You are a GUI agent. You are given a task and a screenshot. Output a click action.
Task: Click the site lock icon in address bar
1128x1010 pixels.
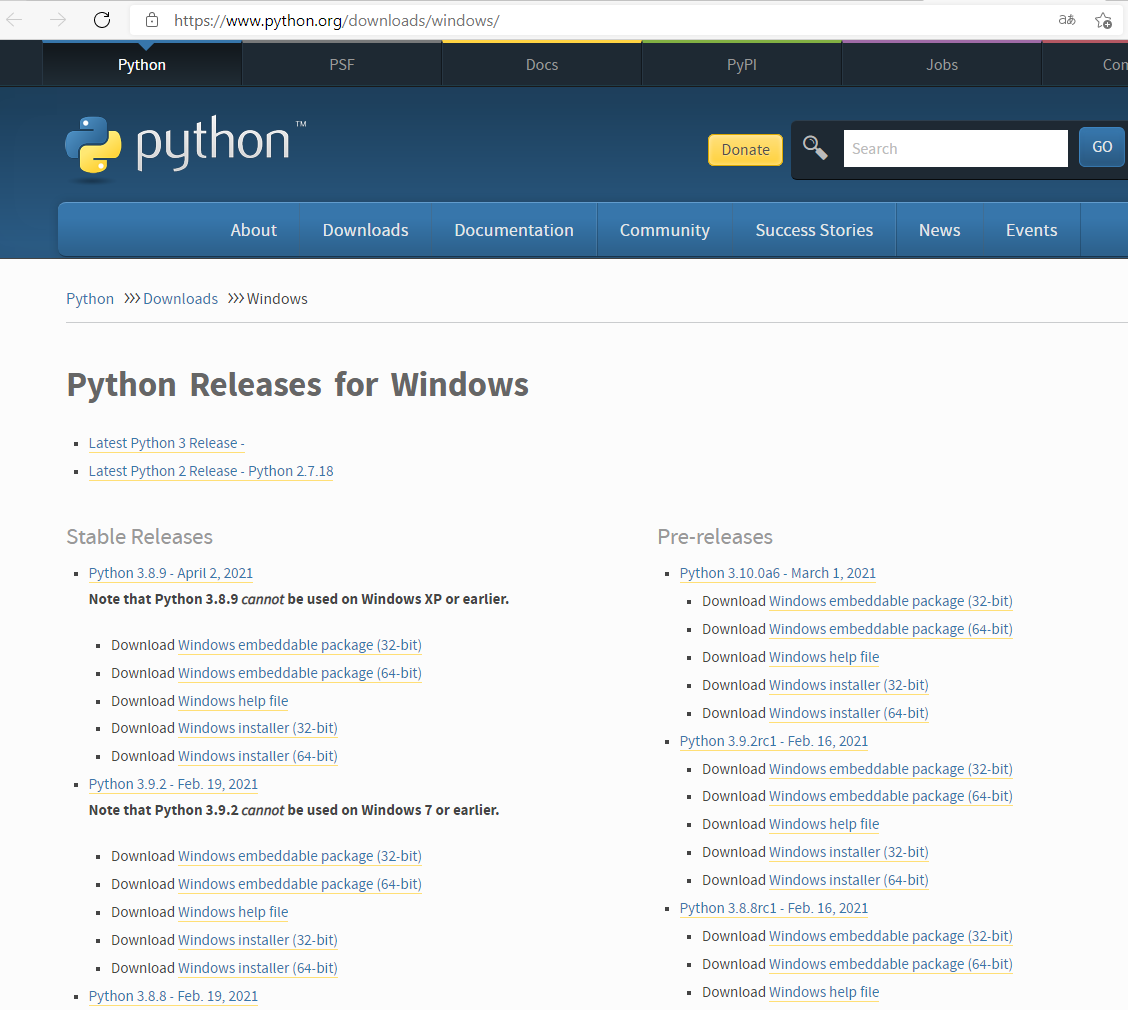coord(152,20)
